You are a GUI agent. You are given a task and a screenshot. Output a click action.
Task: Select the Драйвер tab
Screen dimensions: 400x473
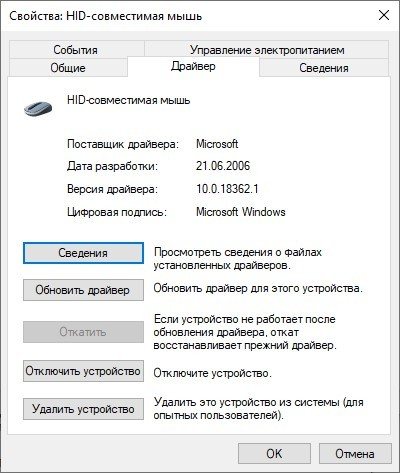[x=193, y=66]
